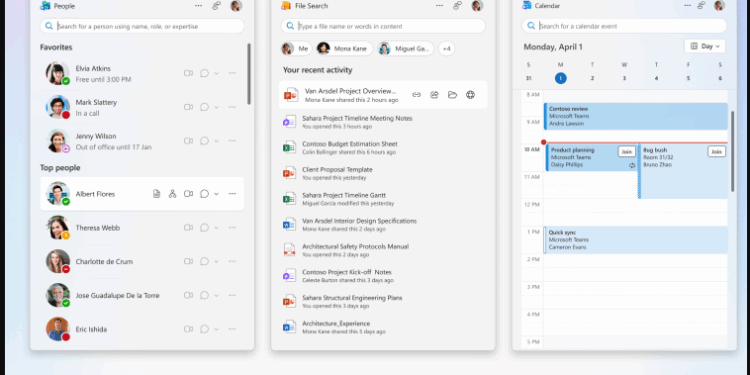Filter files by Miguel Garcia chip

[406, 48]
